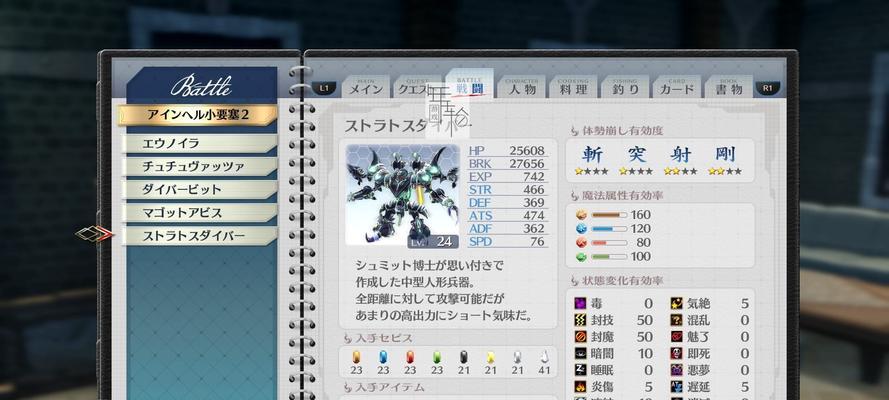Select the earth sepith icon showing 23
Screen dimensions: 889x400
[x=356, y=357]
